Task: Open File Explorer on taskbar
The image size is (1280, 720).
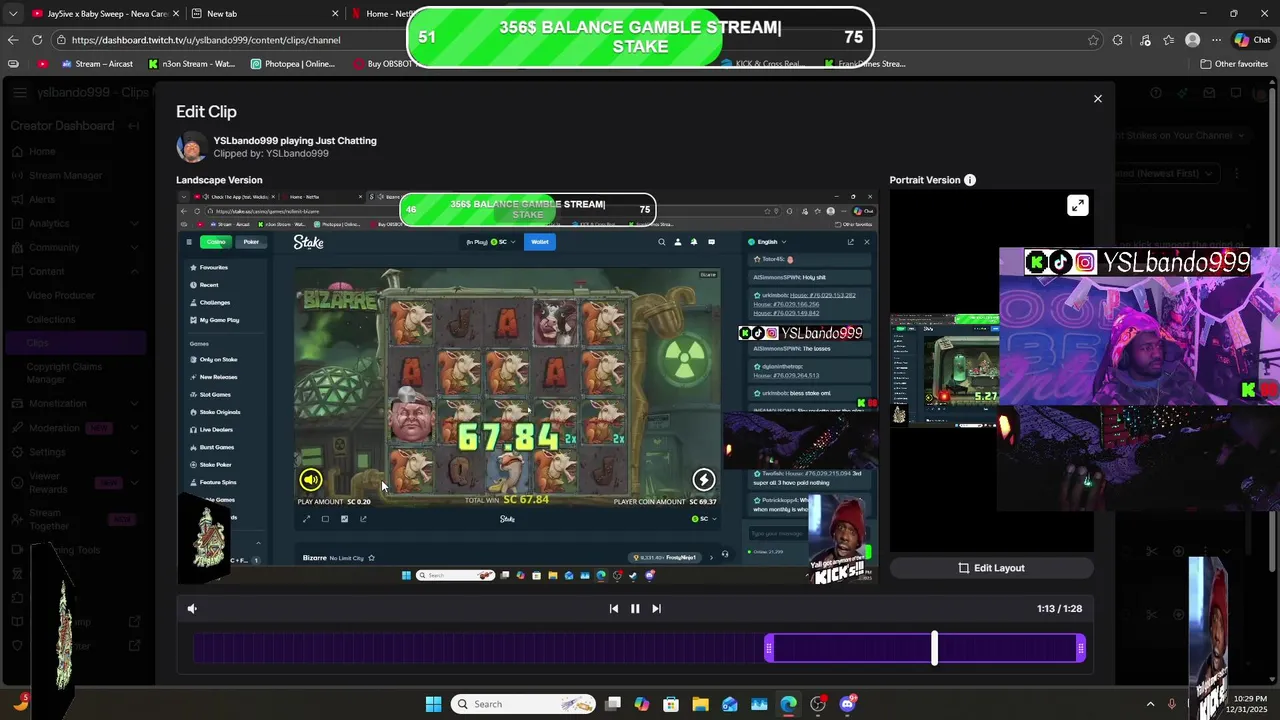Action: (700, 704)
